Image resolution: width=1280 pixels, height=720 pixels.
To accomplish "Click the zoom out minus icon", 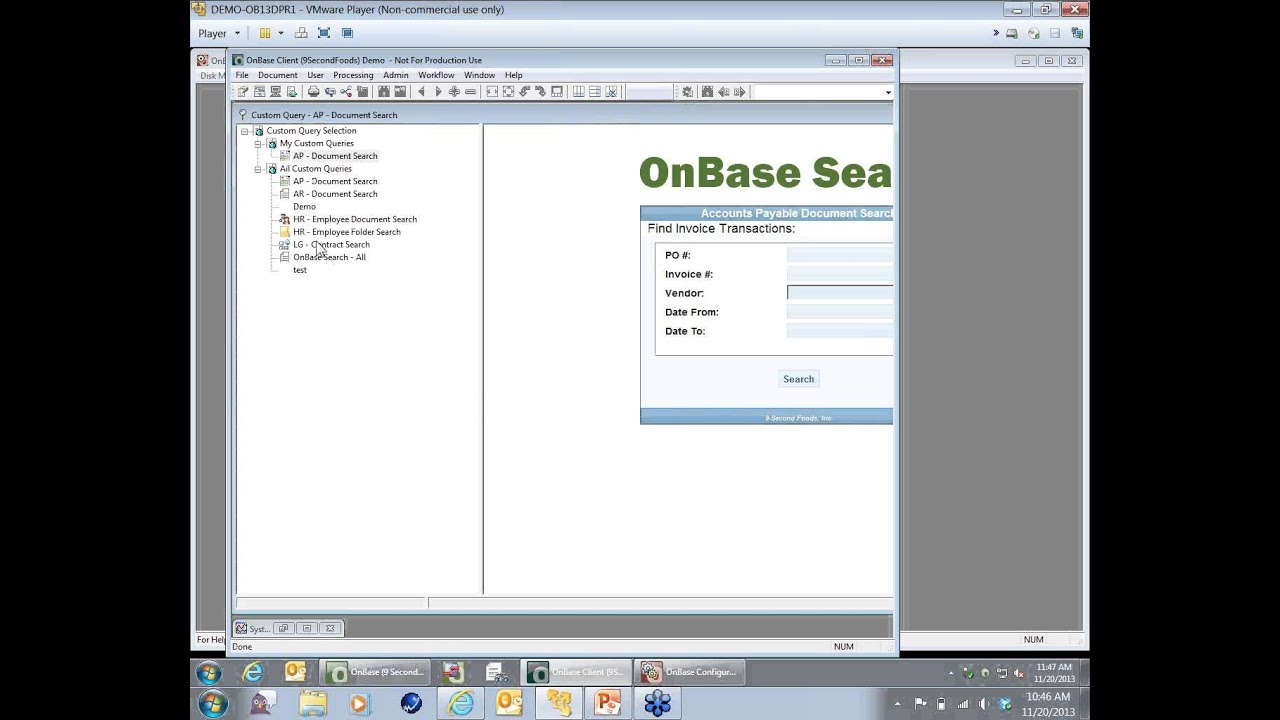I will (x=470, y=92).
